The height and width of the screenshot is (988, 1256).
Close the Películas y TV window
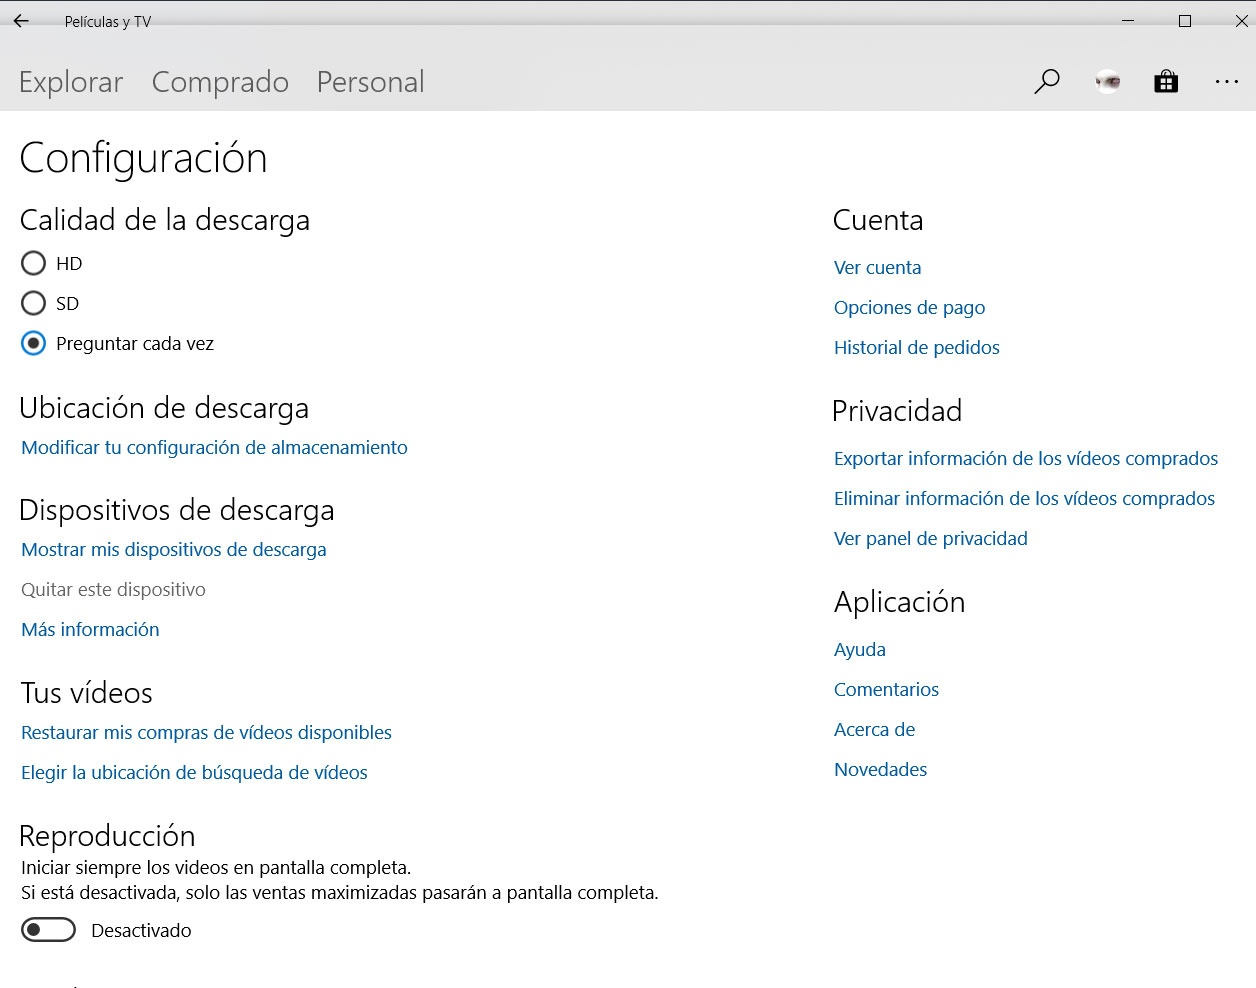tap(1241, 21)
